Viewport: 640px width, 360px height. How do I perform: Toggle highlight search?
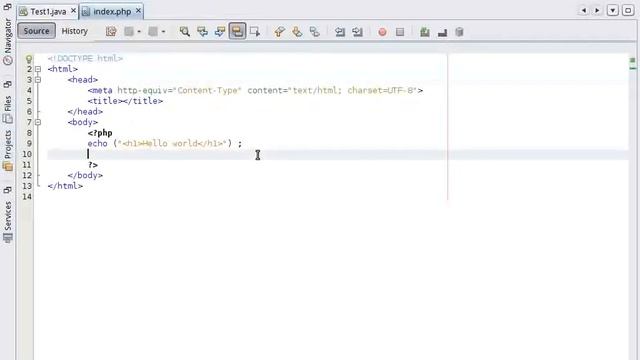237,31
